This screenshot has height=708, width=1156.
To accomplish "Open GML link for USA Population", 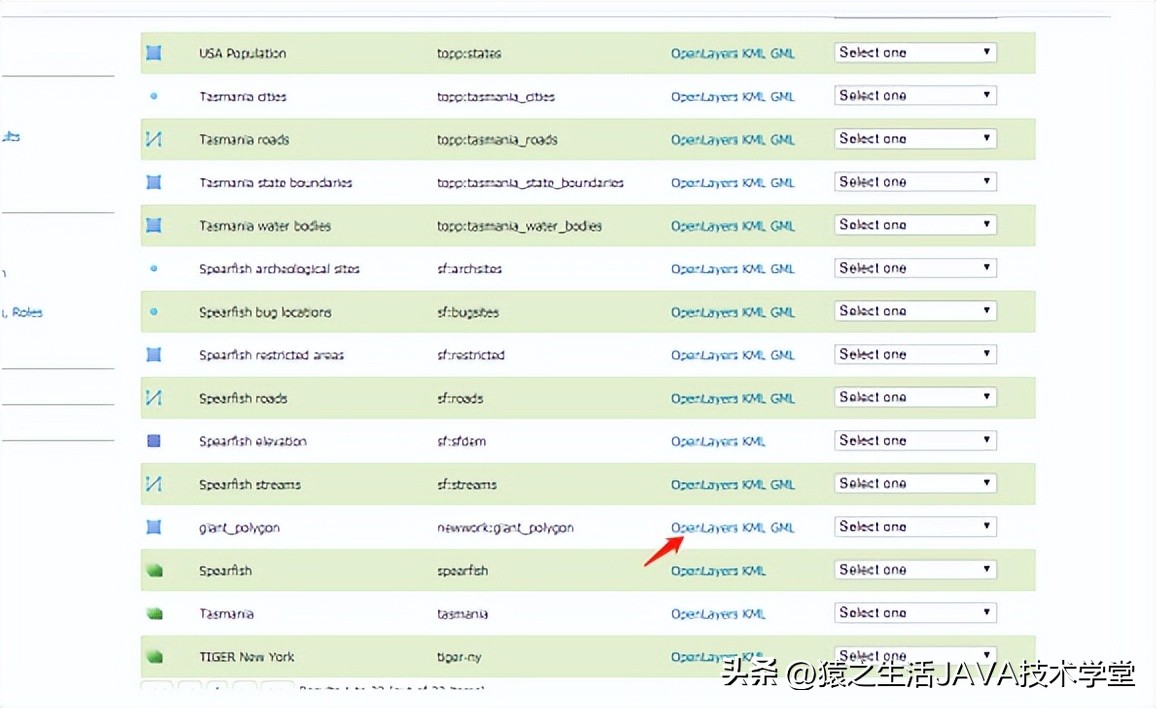I will 782,53.
